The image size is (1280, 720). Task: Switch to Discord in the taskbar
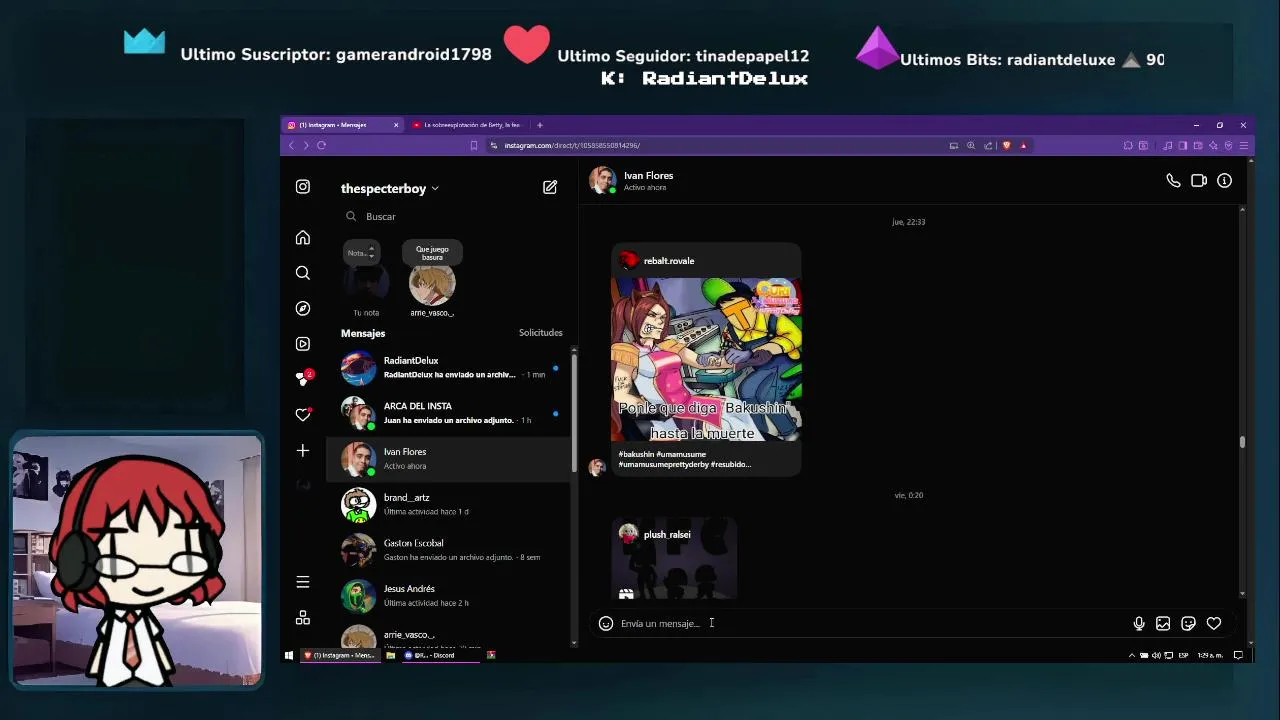(441, 655)
